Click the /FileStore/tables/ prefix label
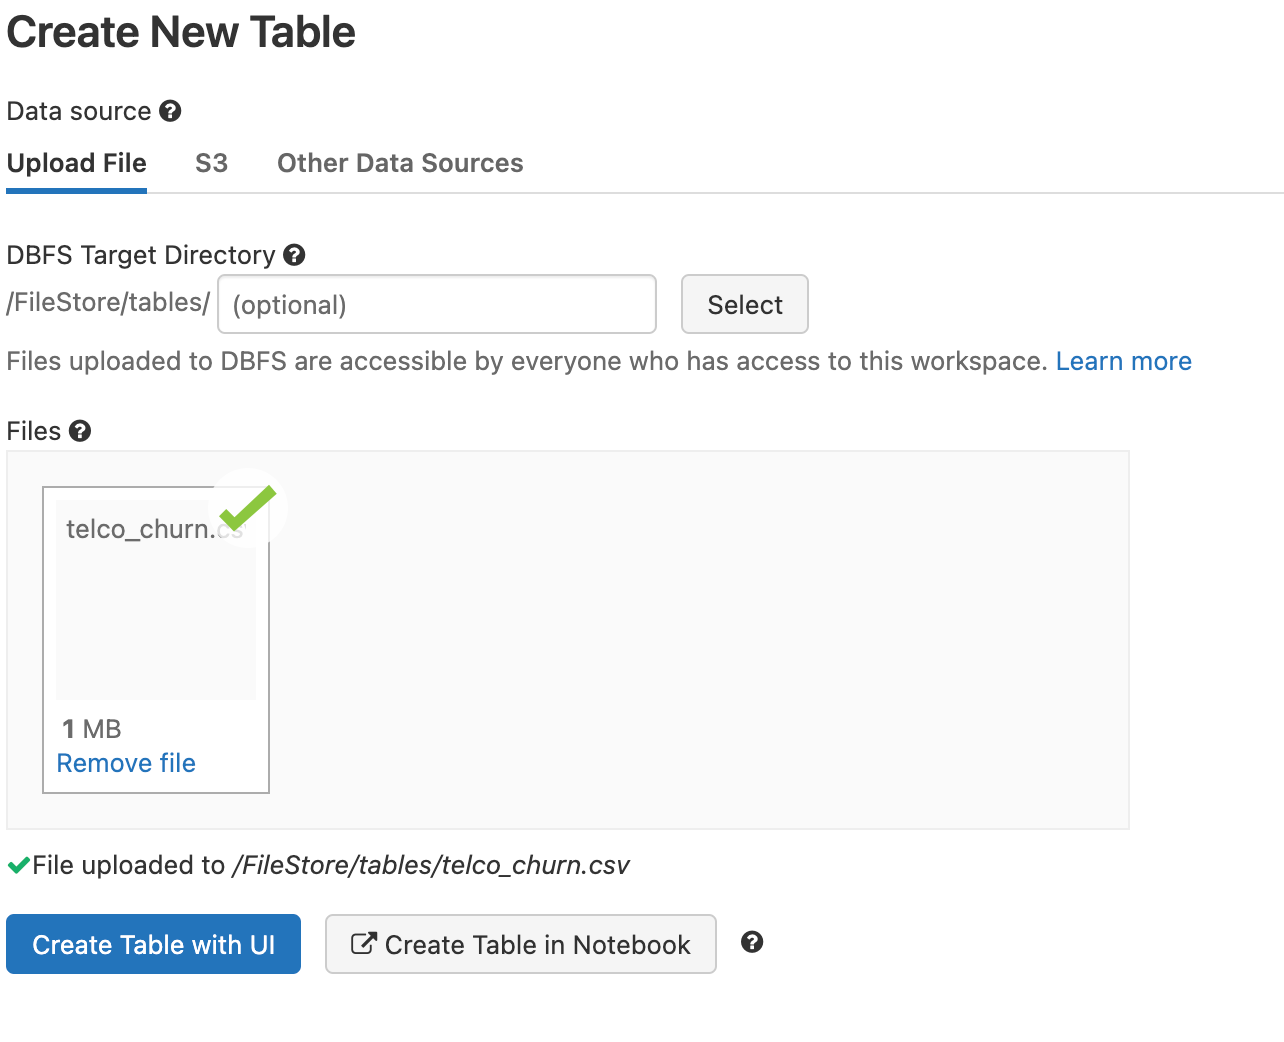This screenshot has height=1042, width=1284. 108,302
